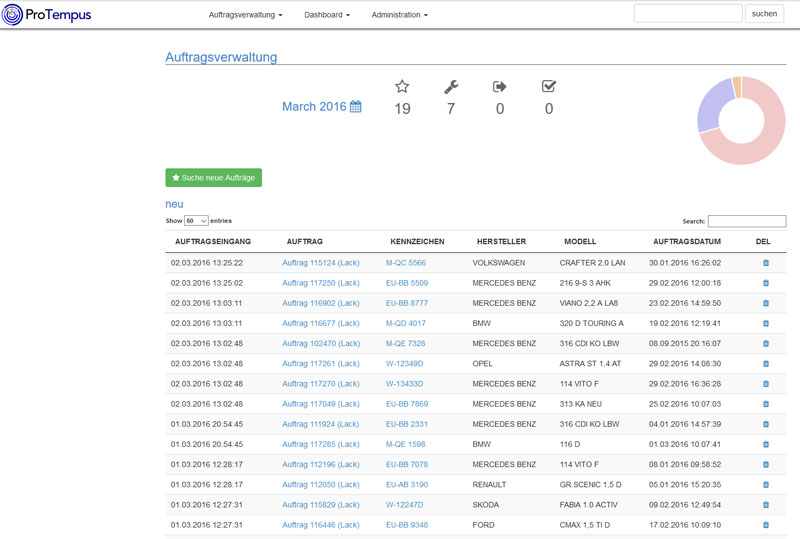
Task: Click the wrench icon above 7
Action: tap(451, 87)
